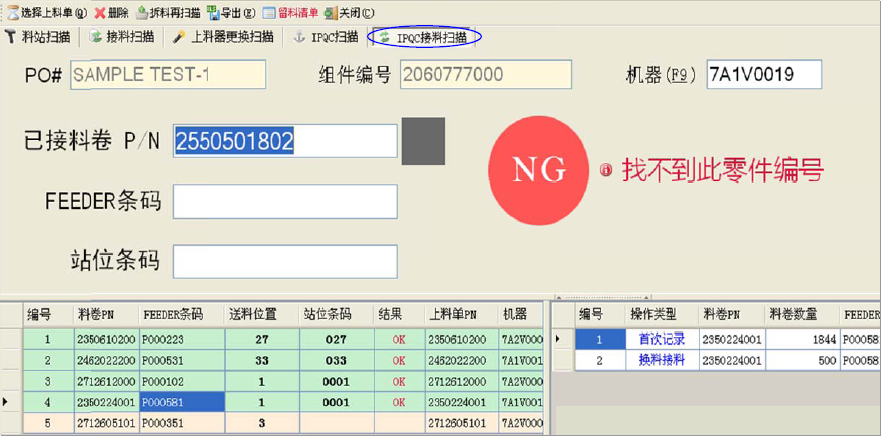Click the gray square beside the P/N field

(423, 141)
